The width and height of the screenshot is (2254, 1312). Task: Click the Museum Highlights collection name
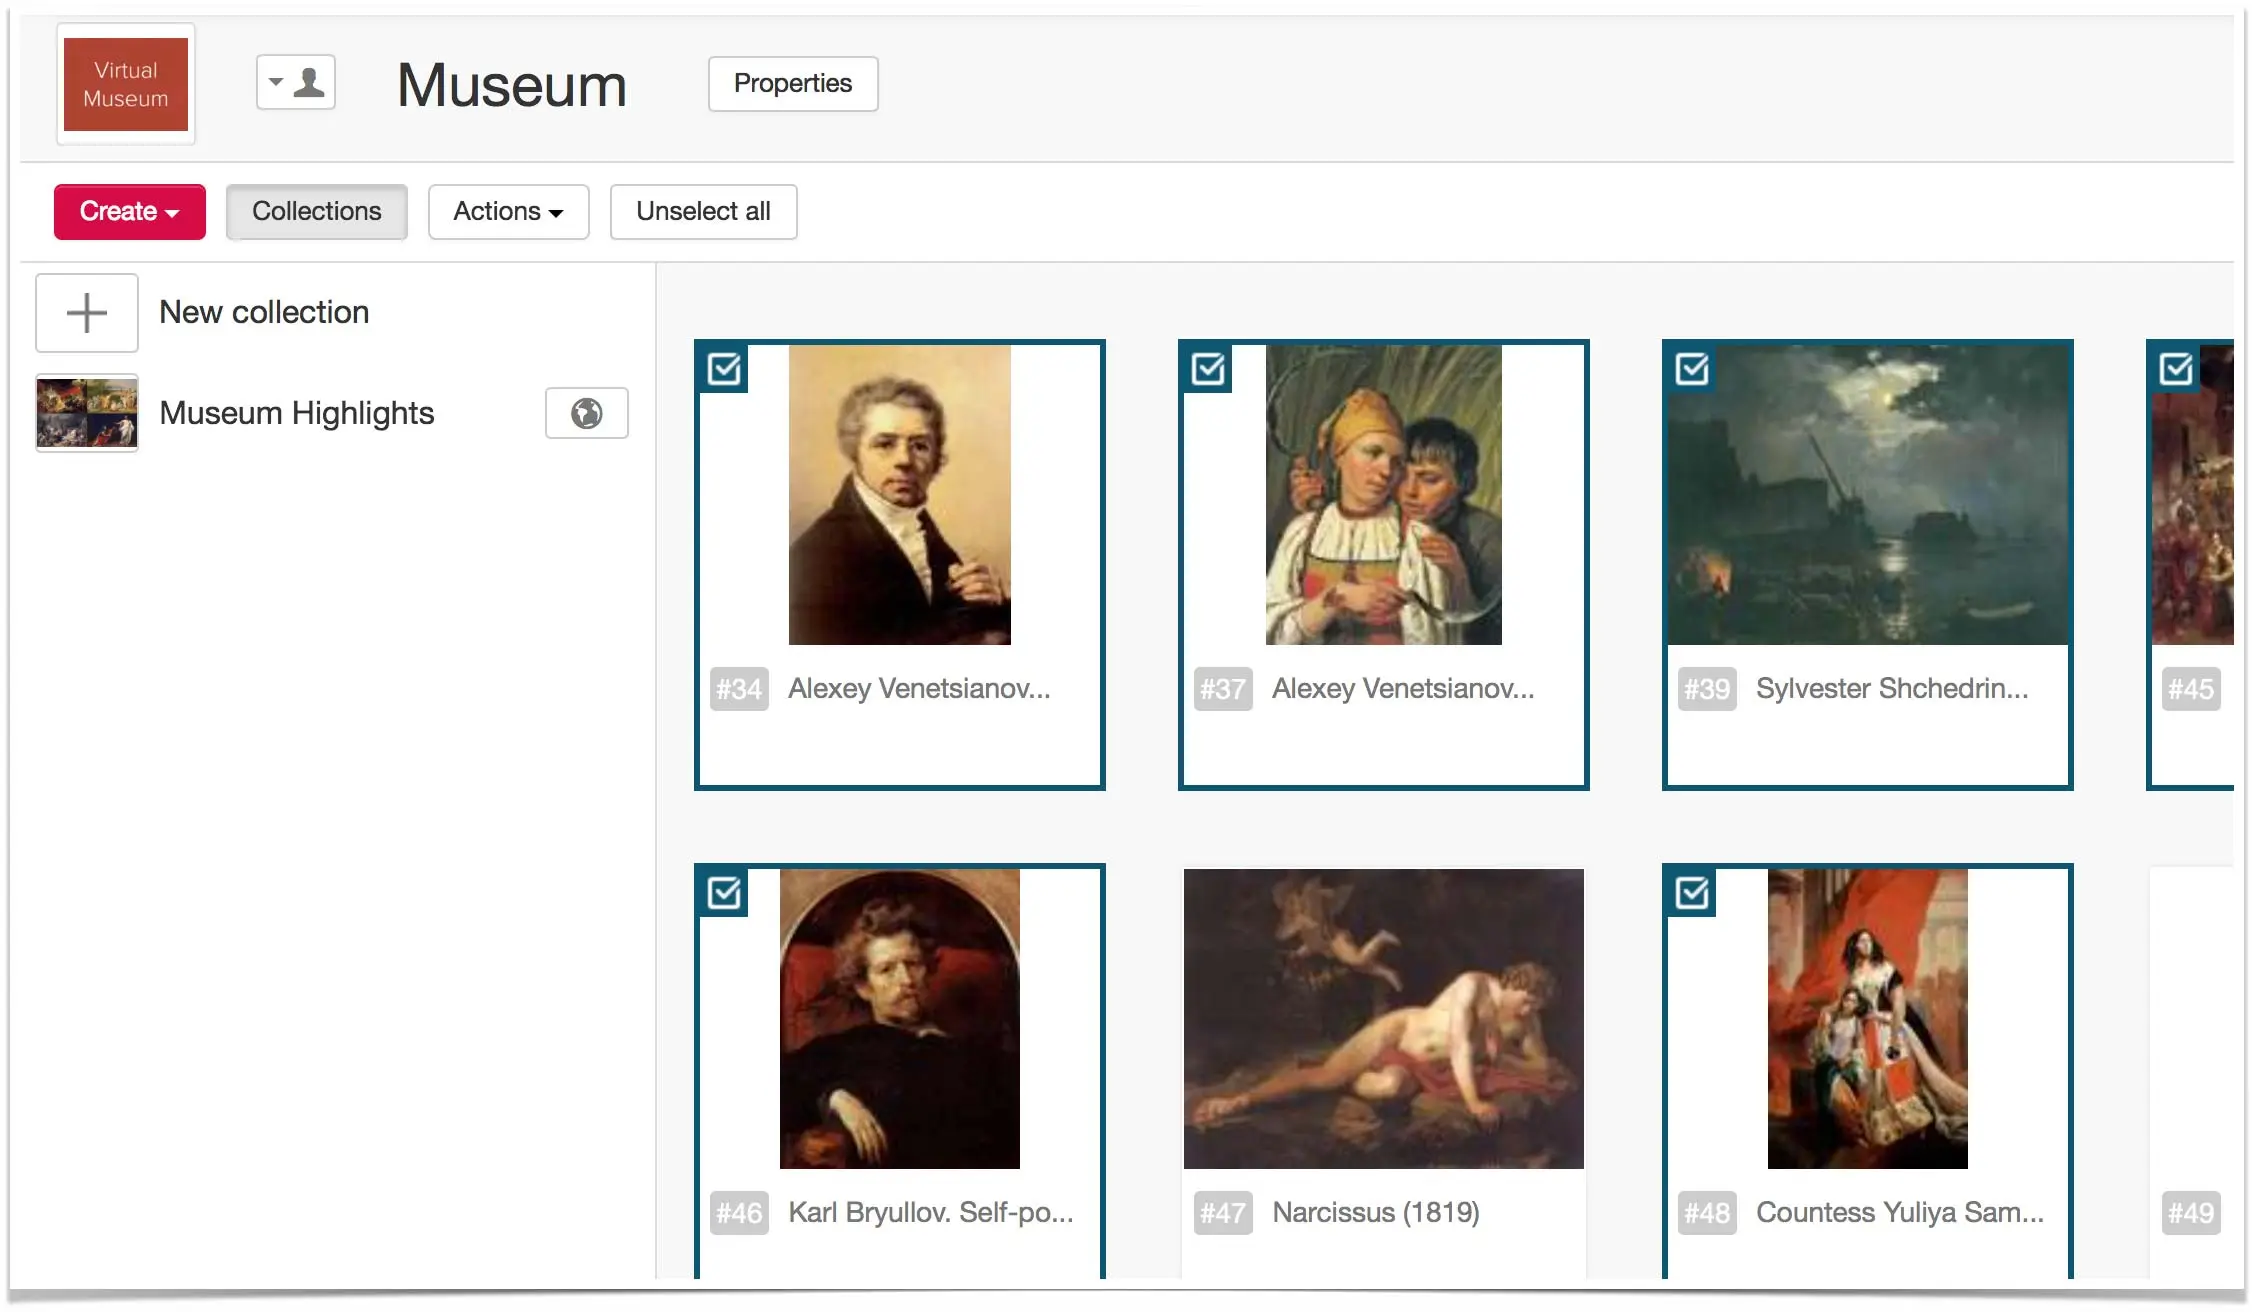[x=297, y=413]
